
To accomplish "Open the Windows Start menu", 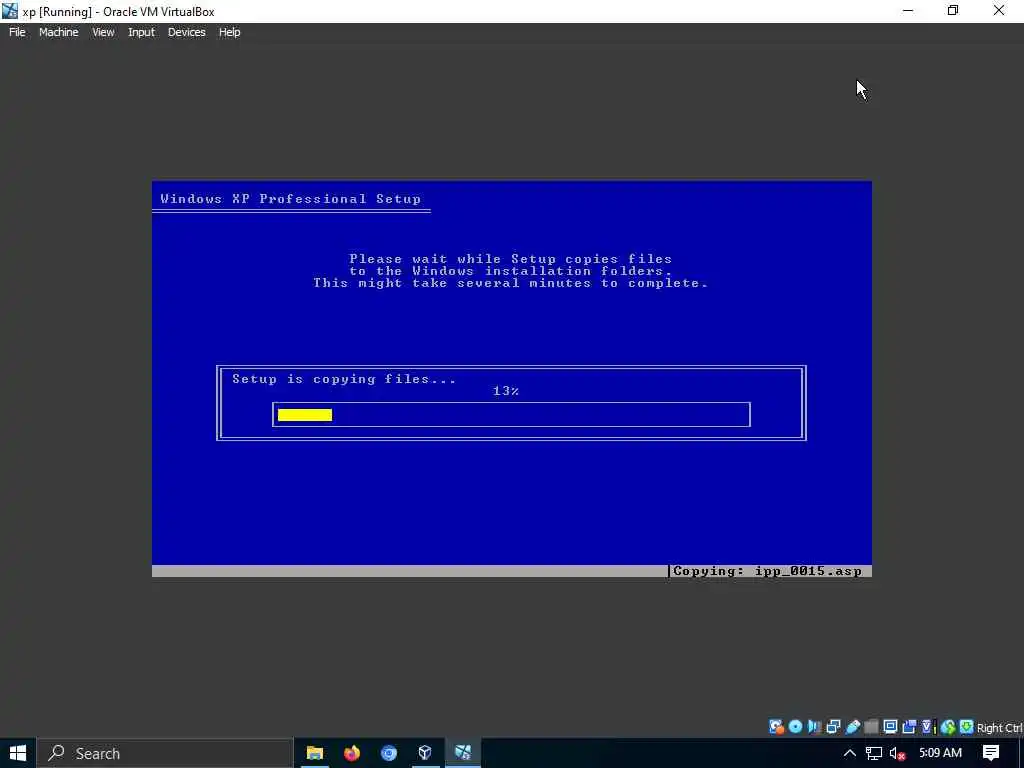I will coord(18,753).
